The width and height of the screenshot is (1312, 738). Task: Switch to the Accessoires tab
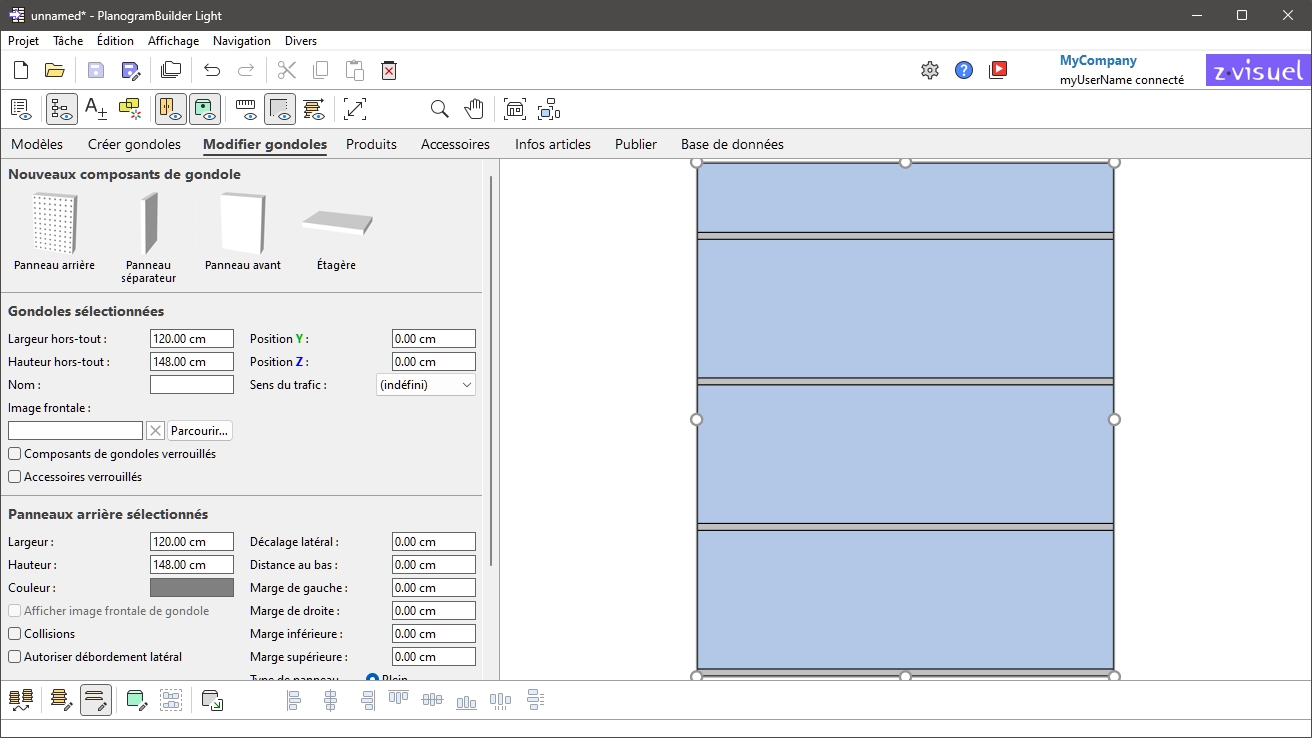pos(455,144)
